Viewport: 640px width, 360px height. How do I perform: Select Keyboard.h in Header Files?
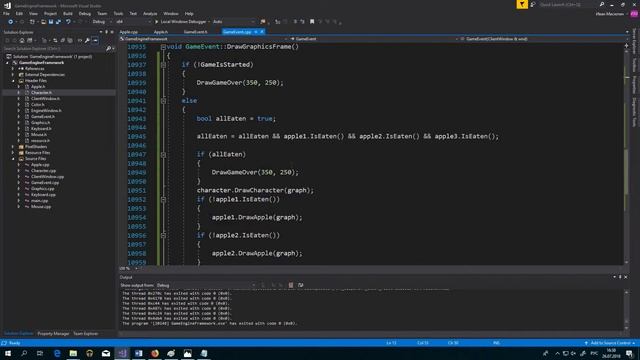point(41,129)
